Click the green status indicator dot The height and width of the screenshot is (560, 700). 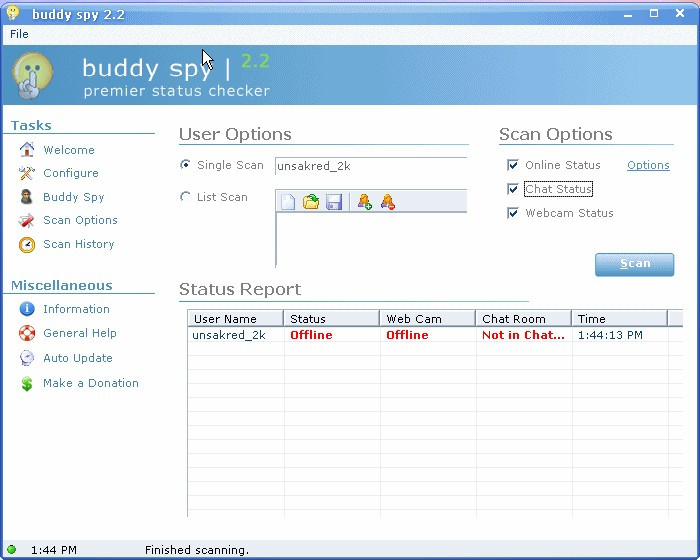(x=12, y=549)
